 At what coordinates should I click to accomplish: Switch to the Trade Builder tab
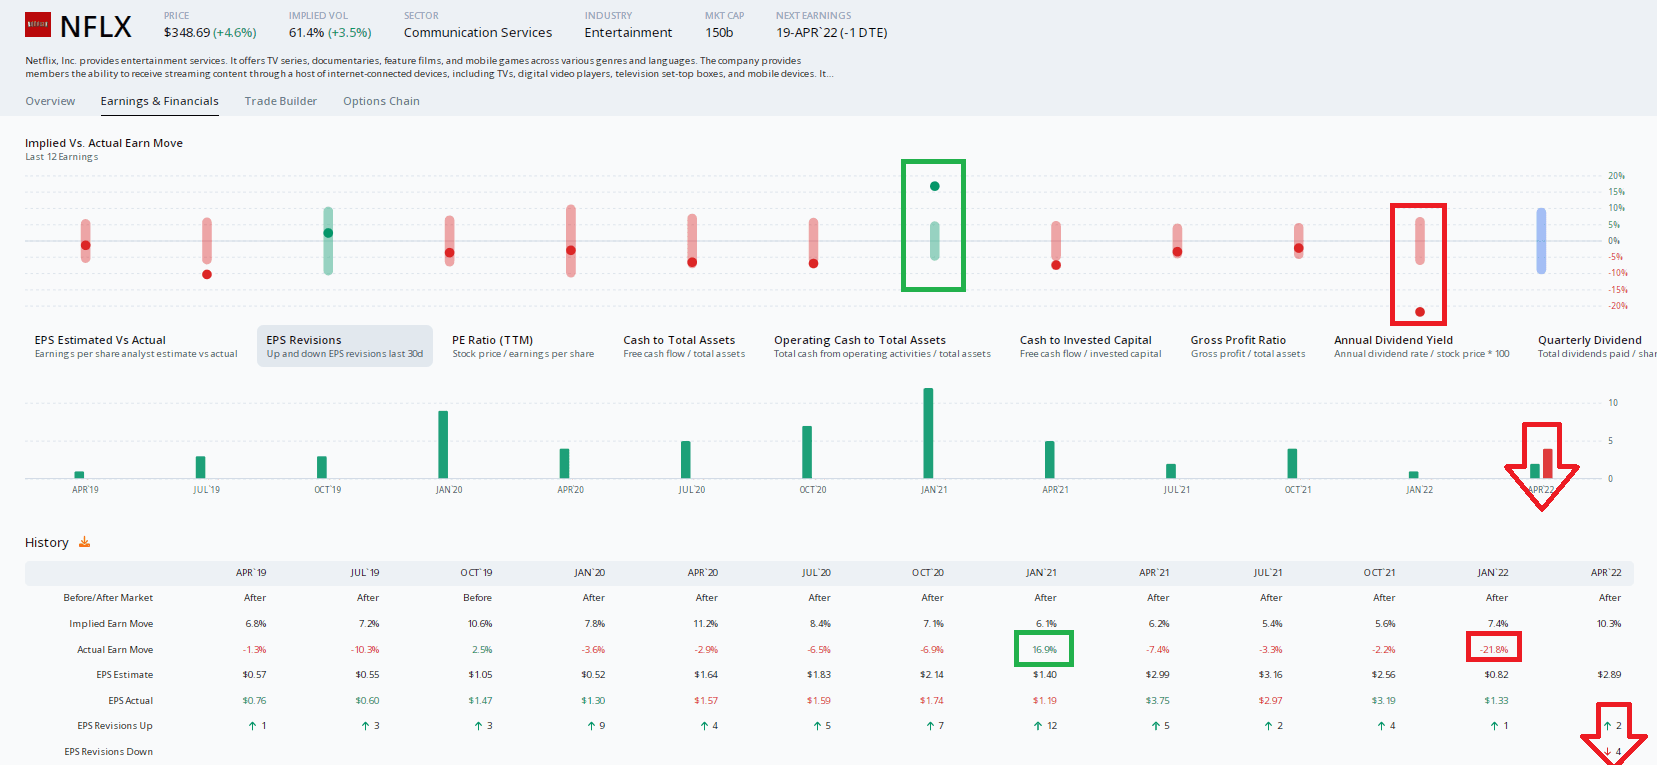coord(281,101)
